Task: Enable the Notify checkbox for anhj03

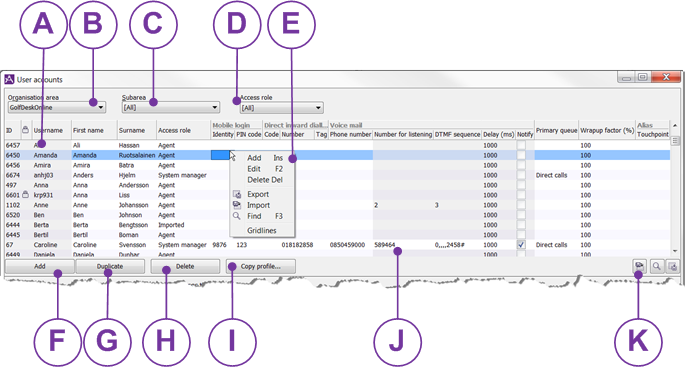Action: coord(521,175)
